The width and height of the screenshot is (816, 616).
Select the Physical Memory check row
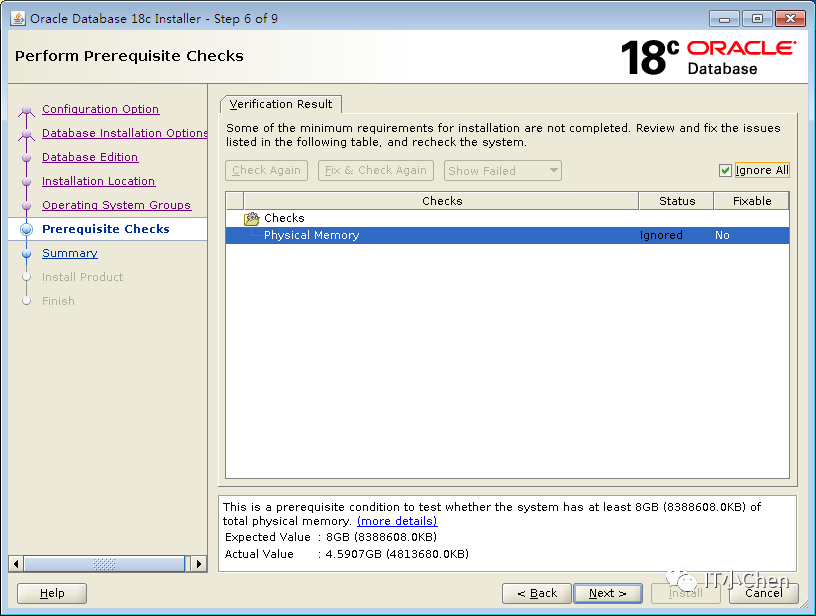pos(507,235)
